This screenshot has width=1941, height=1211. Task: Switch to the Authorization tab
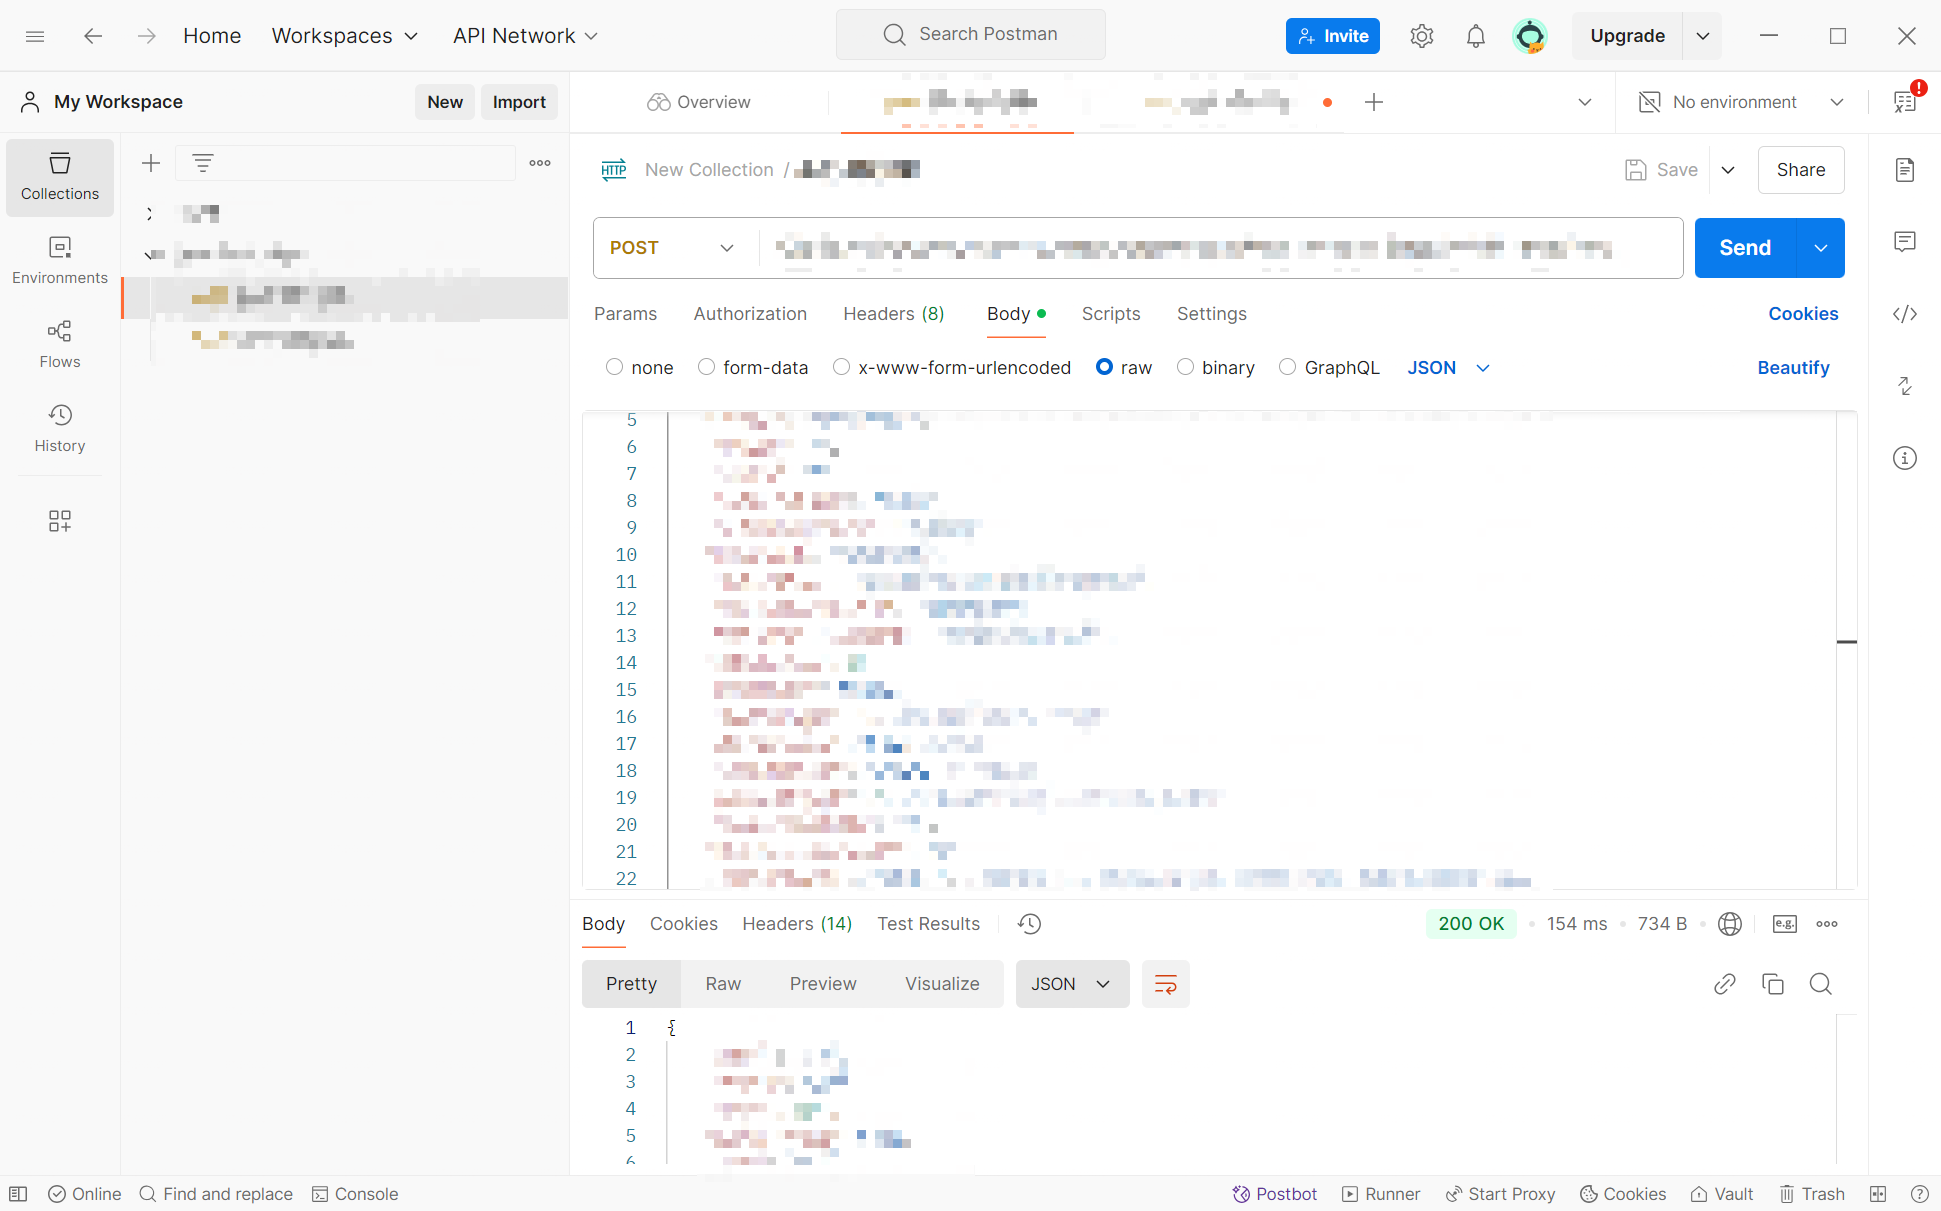pyautogui.click(x=750, y=314)
